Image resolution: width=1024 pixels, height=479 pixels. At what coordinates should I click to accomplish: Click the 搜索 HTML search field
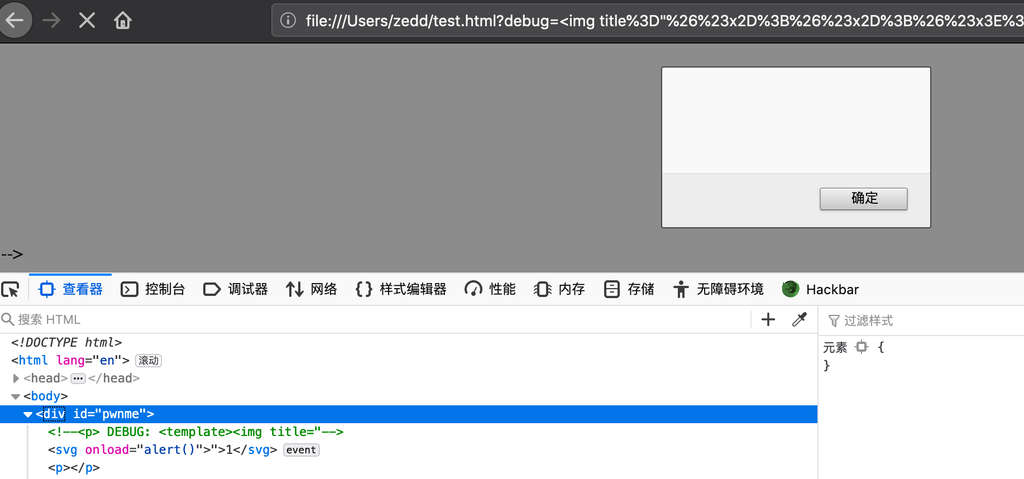376,320
